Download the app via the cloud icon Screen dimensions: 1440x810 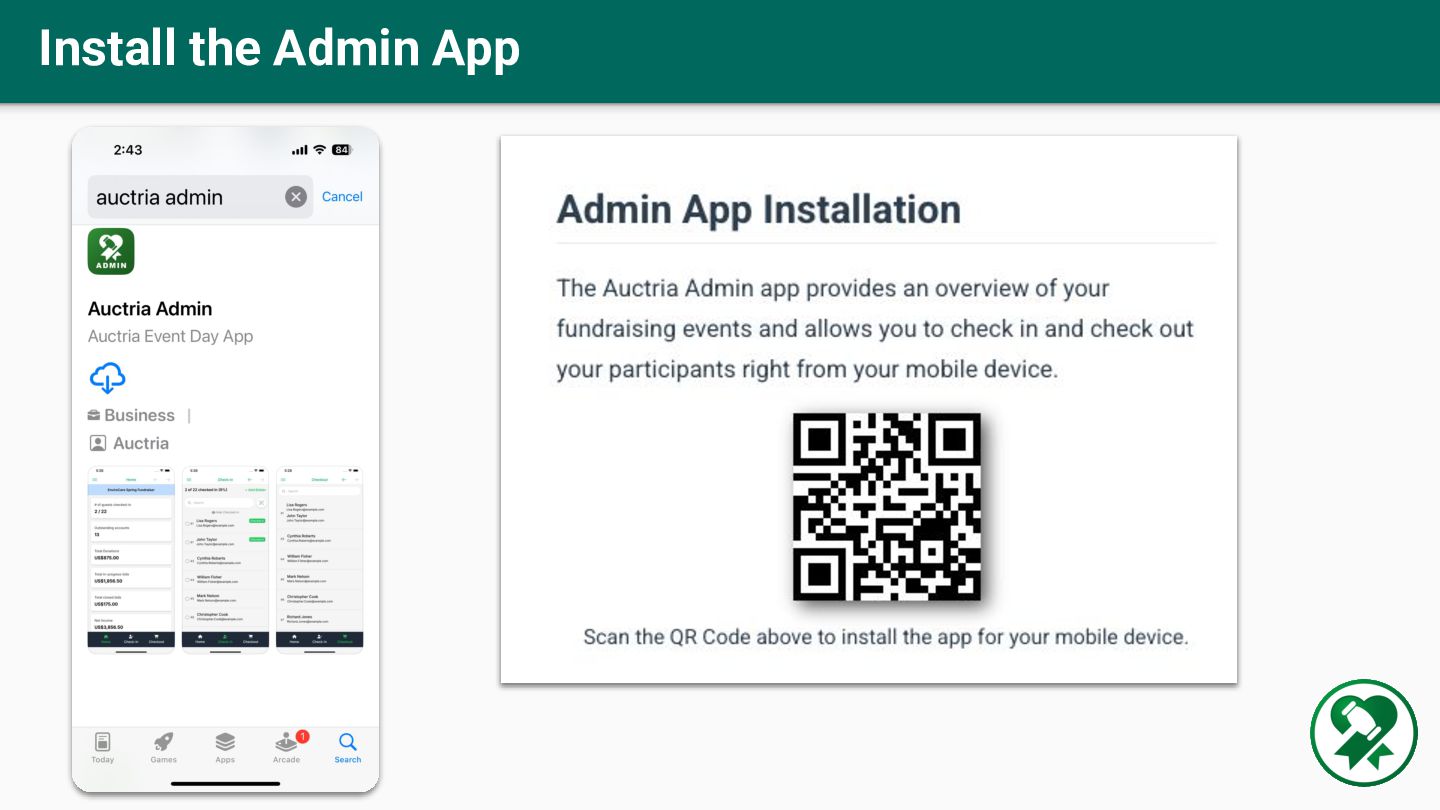click(107, 378)
